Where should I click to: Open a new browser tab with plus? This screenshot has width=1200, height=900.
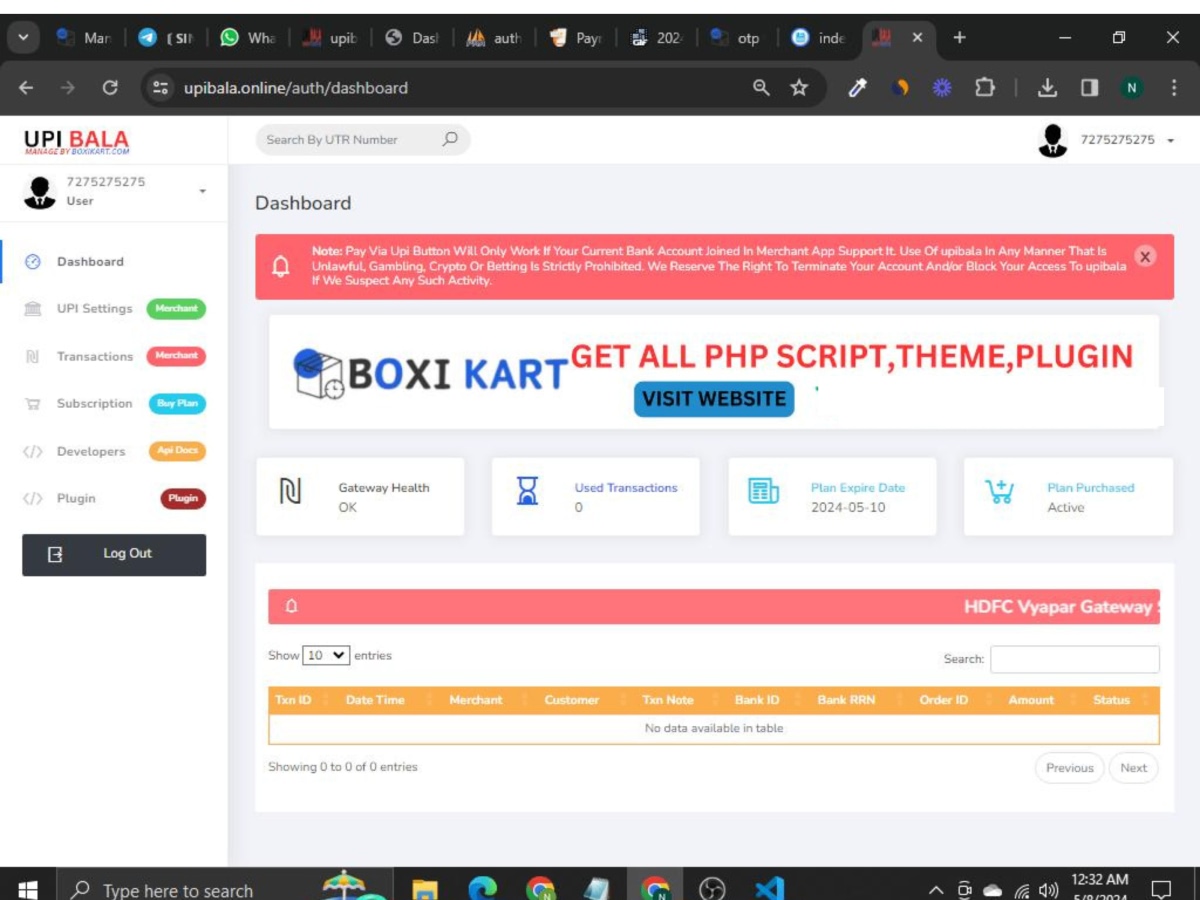coord(959,37)
